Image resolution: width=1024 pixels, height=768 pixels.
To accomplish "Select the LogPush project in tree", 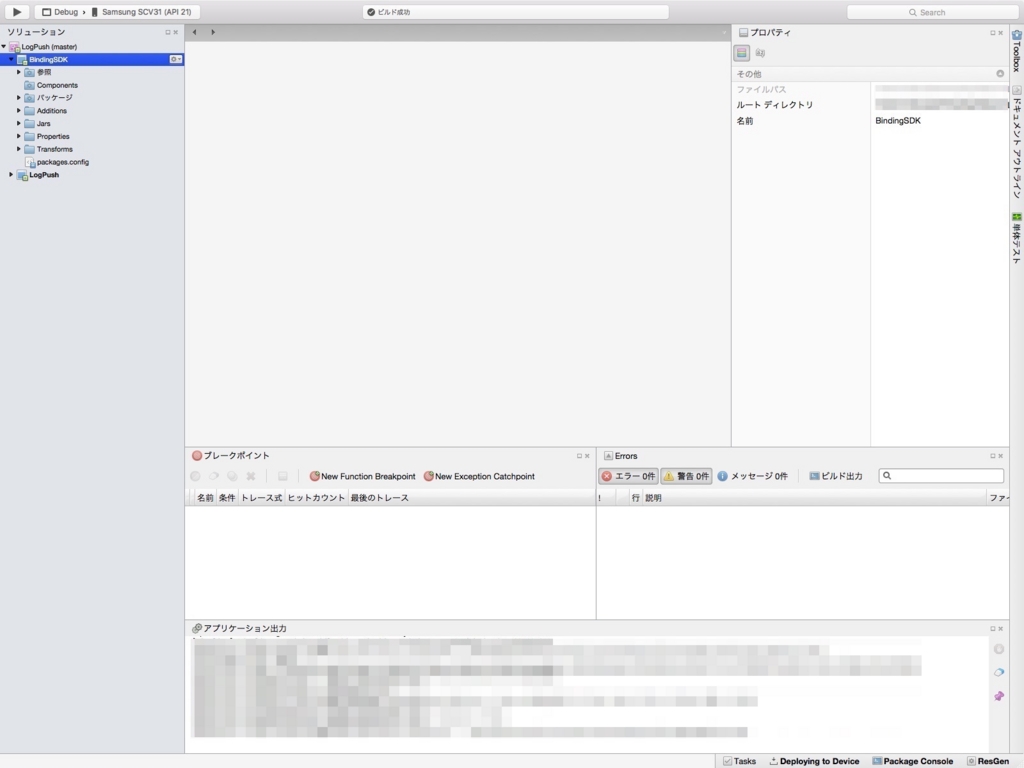I will pyautogui.click(x=44, y=175).
